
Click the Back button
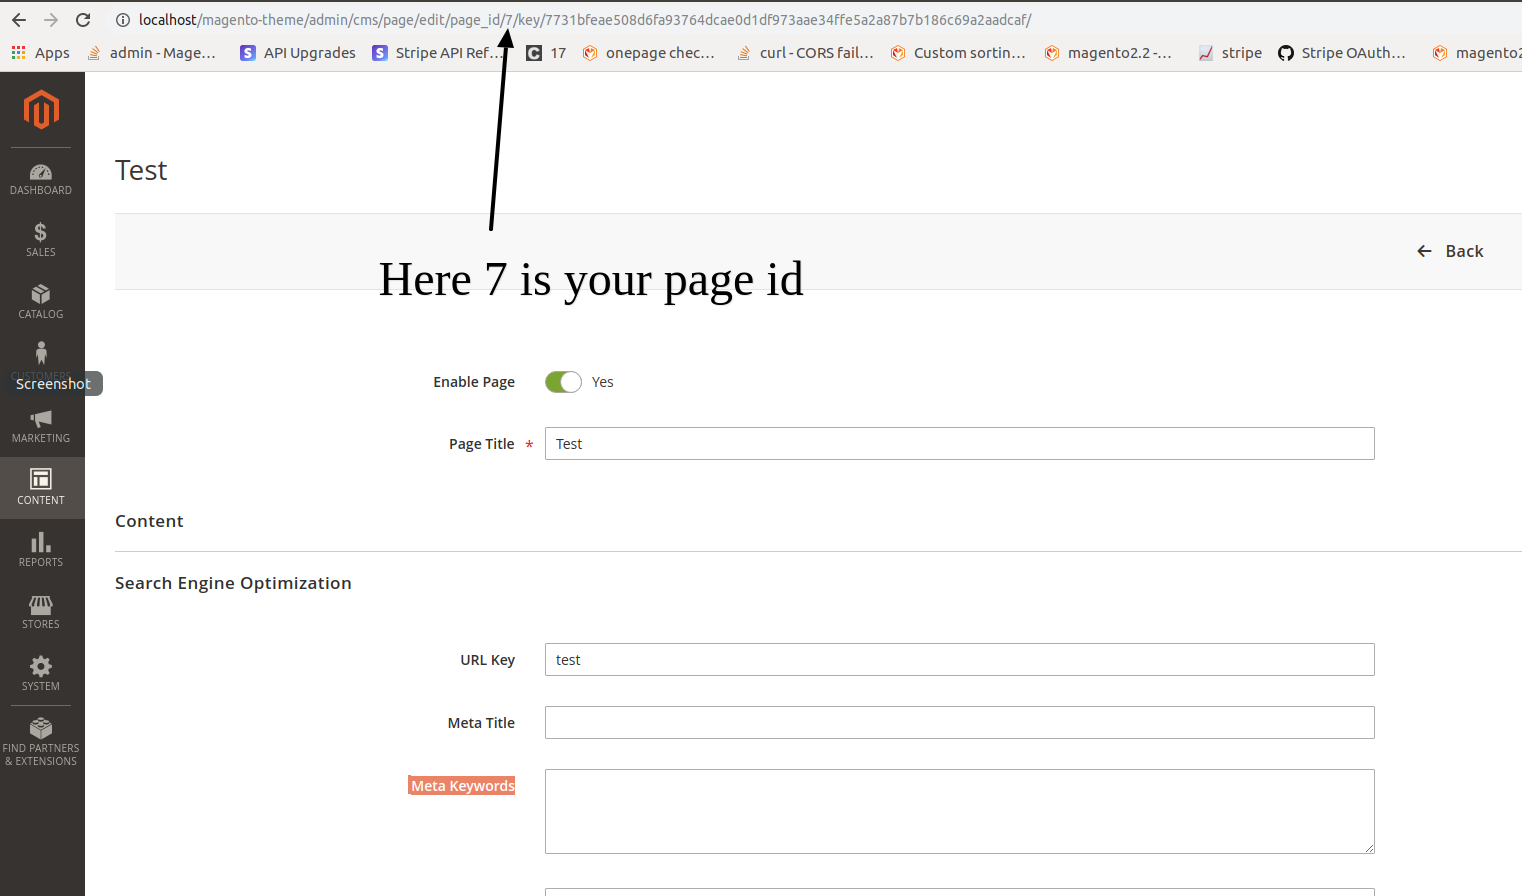coord(1450,251)
